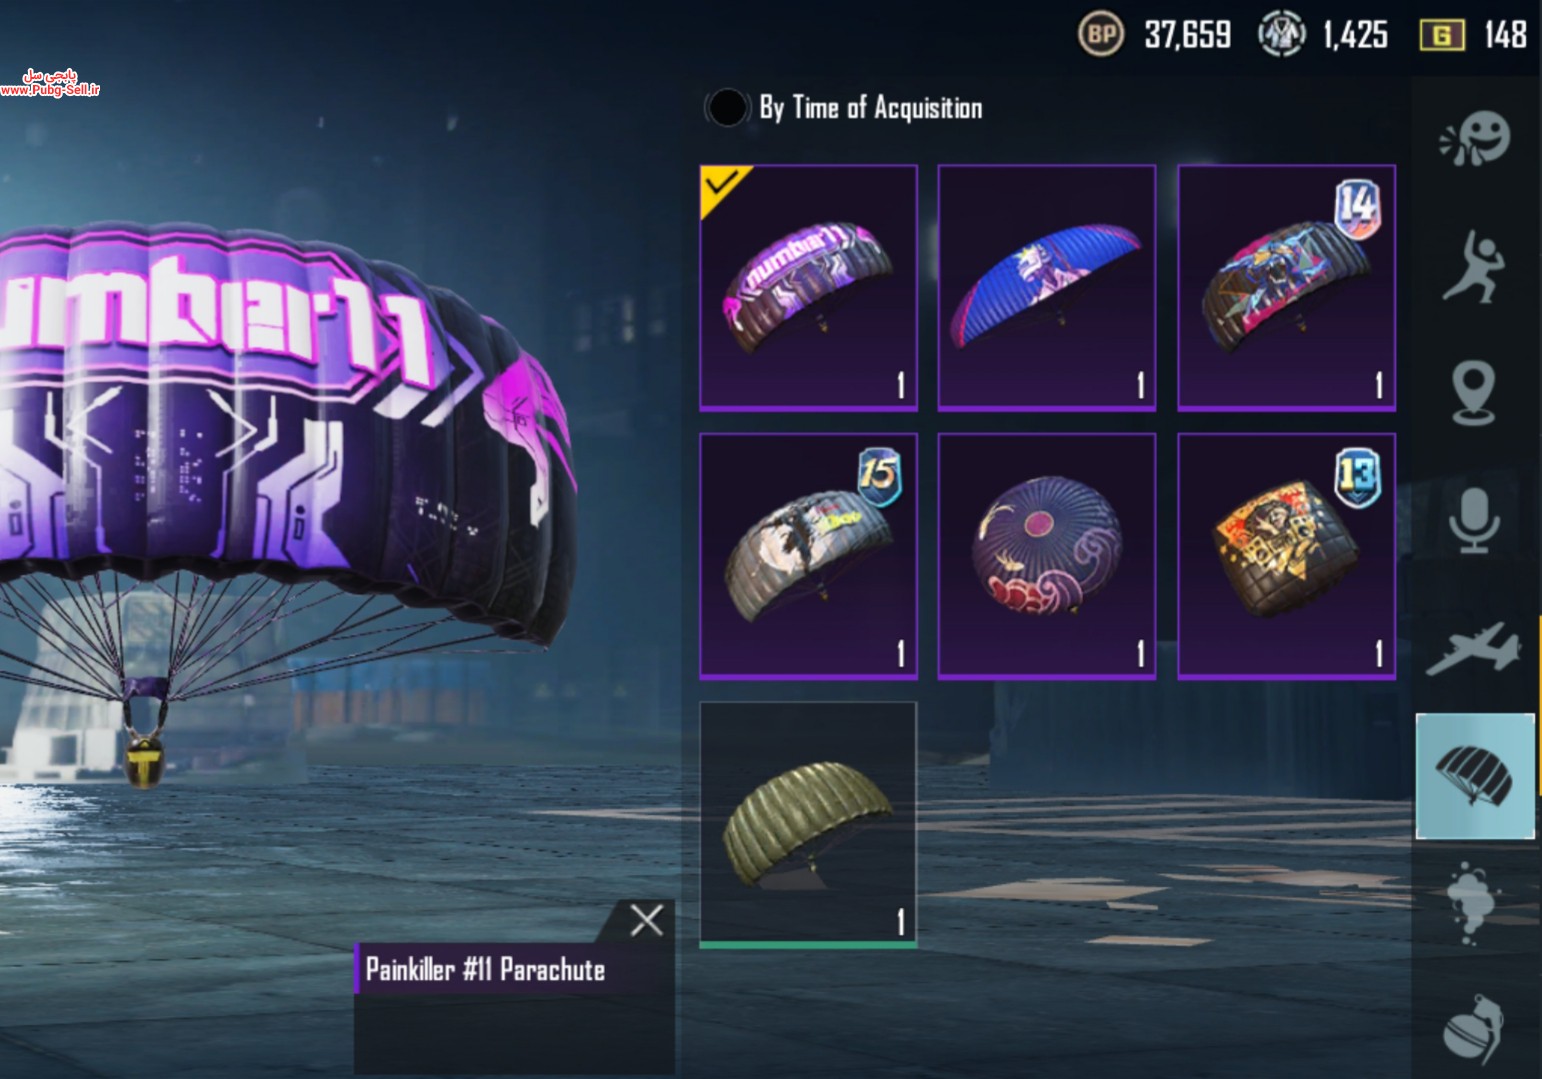Image resolution: width=1542 pixels, height=1079 pixels.
Task: Open the location marker category
Action: pyautogui.click(x=1474, y=392)
